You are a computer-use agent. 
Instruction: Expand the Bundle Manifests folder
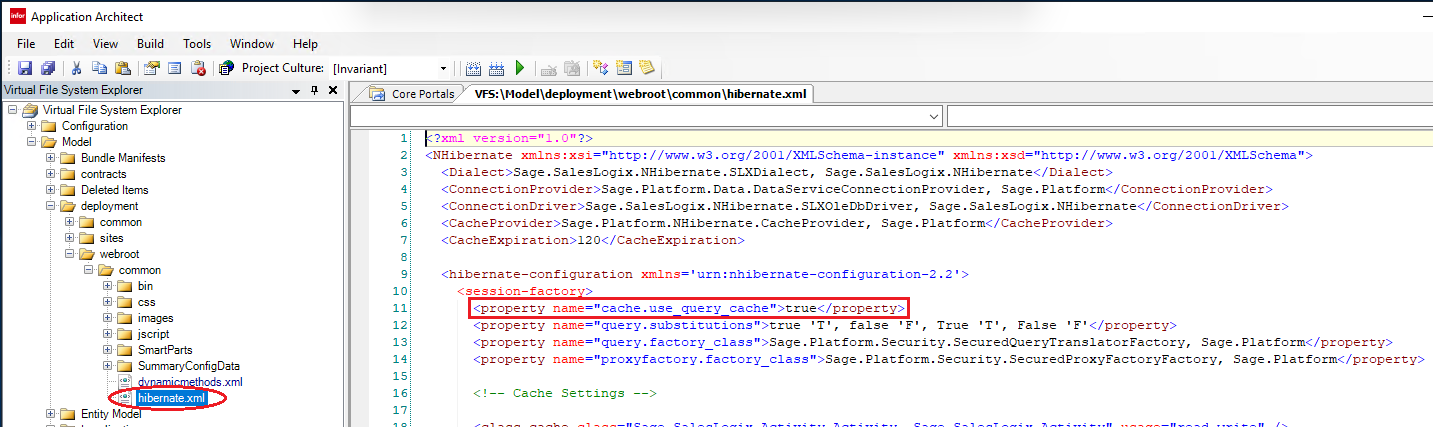coord(50,158)
